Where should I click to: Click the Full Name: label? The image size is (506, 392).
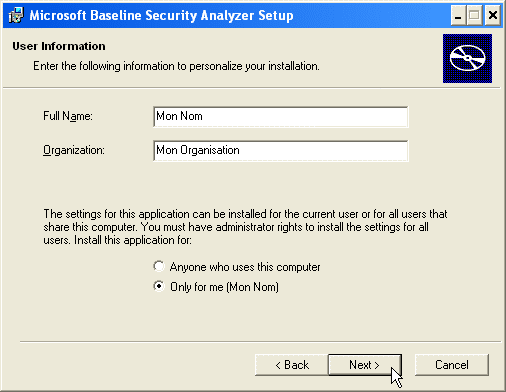[68, 116]
